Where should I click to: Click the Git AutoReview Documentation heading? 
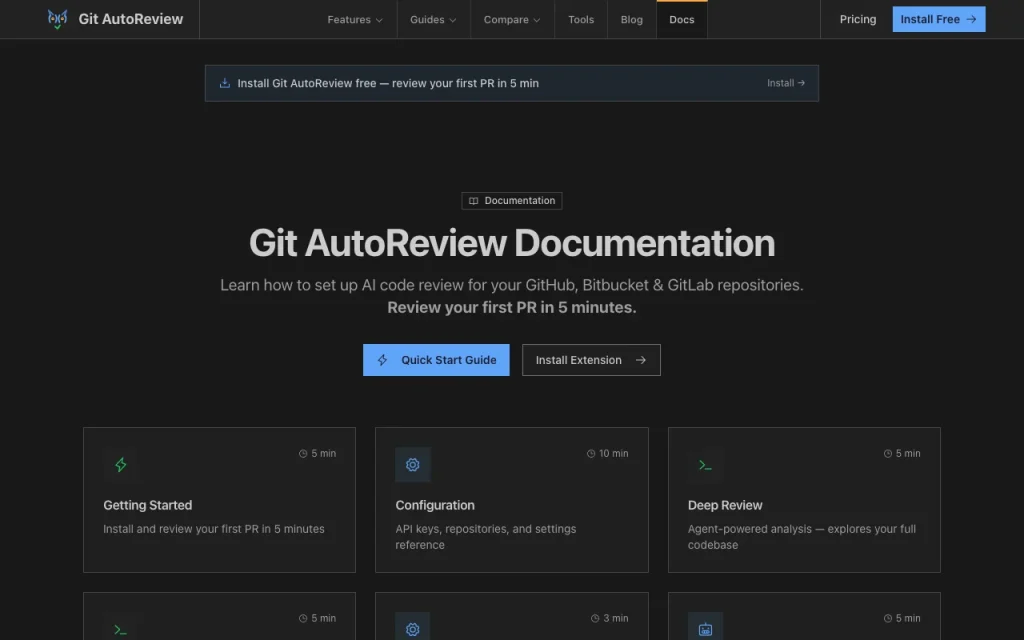(512, 243)
